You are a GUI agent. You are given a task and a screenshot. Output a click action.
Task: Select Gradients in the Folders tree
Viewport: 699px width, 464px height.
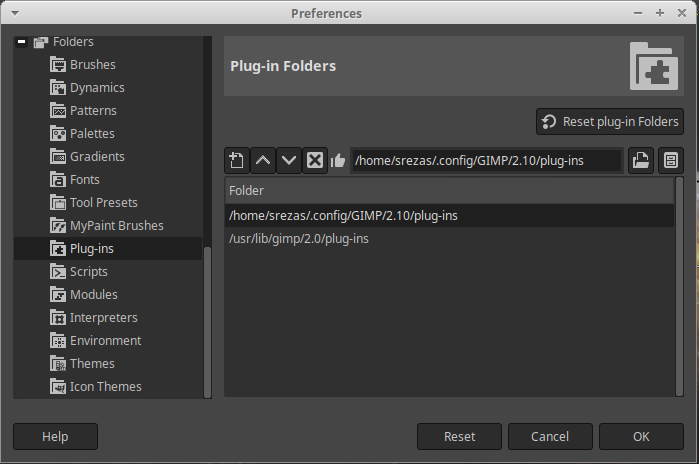click(97, 156)
